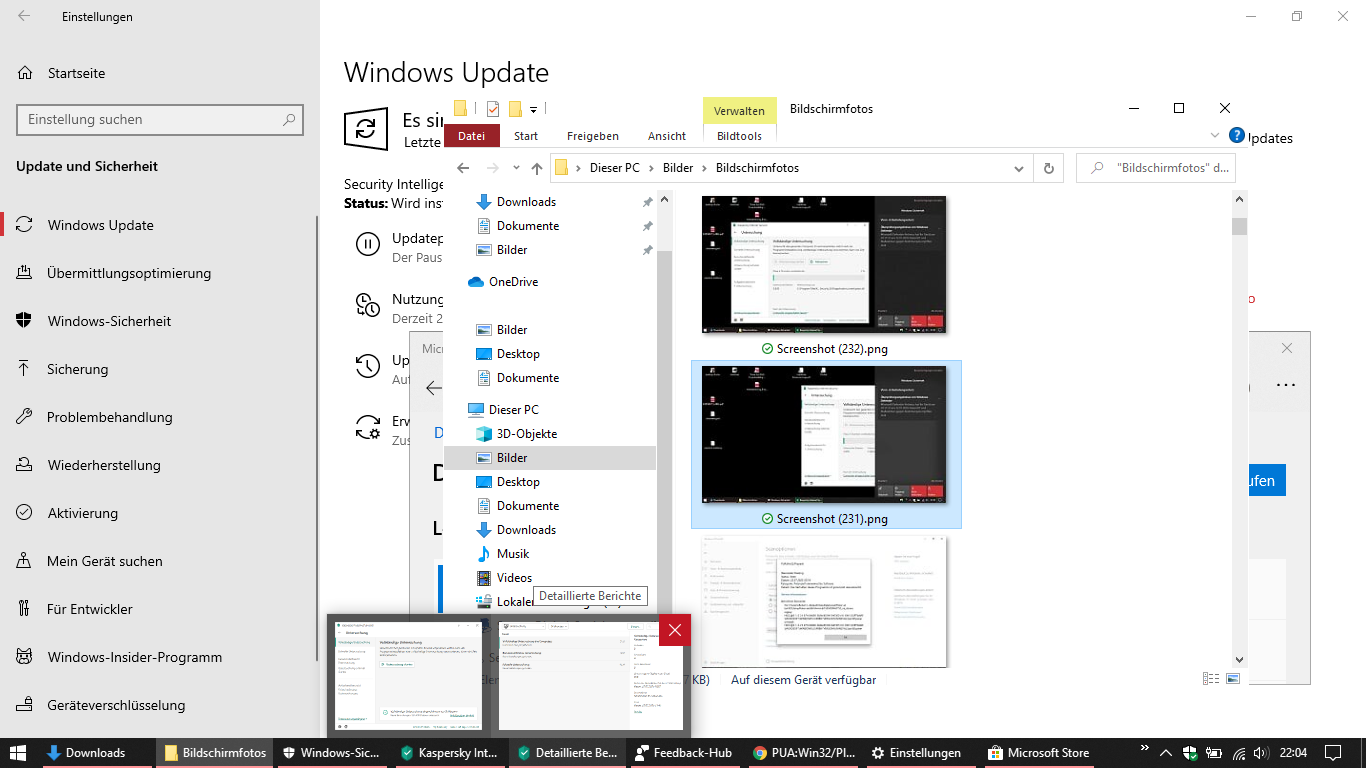The image size is (1366, 768).
Task: Expand the Explorer ribbon with the chevron
Action: point(1215,136)
